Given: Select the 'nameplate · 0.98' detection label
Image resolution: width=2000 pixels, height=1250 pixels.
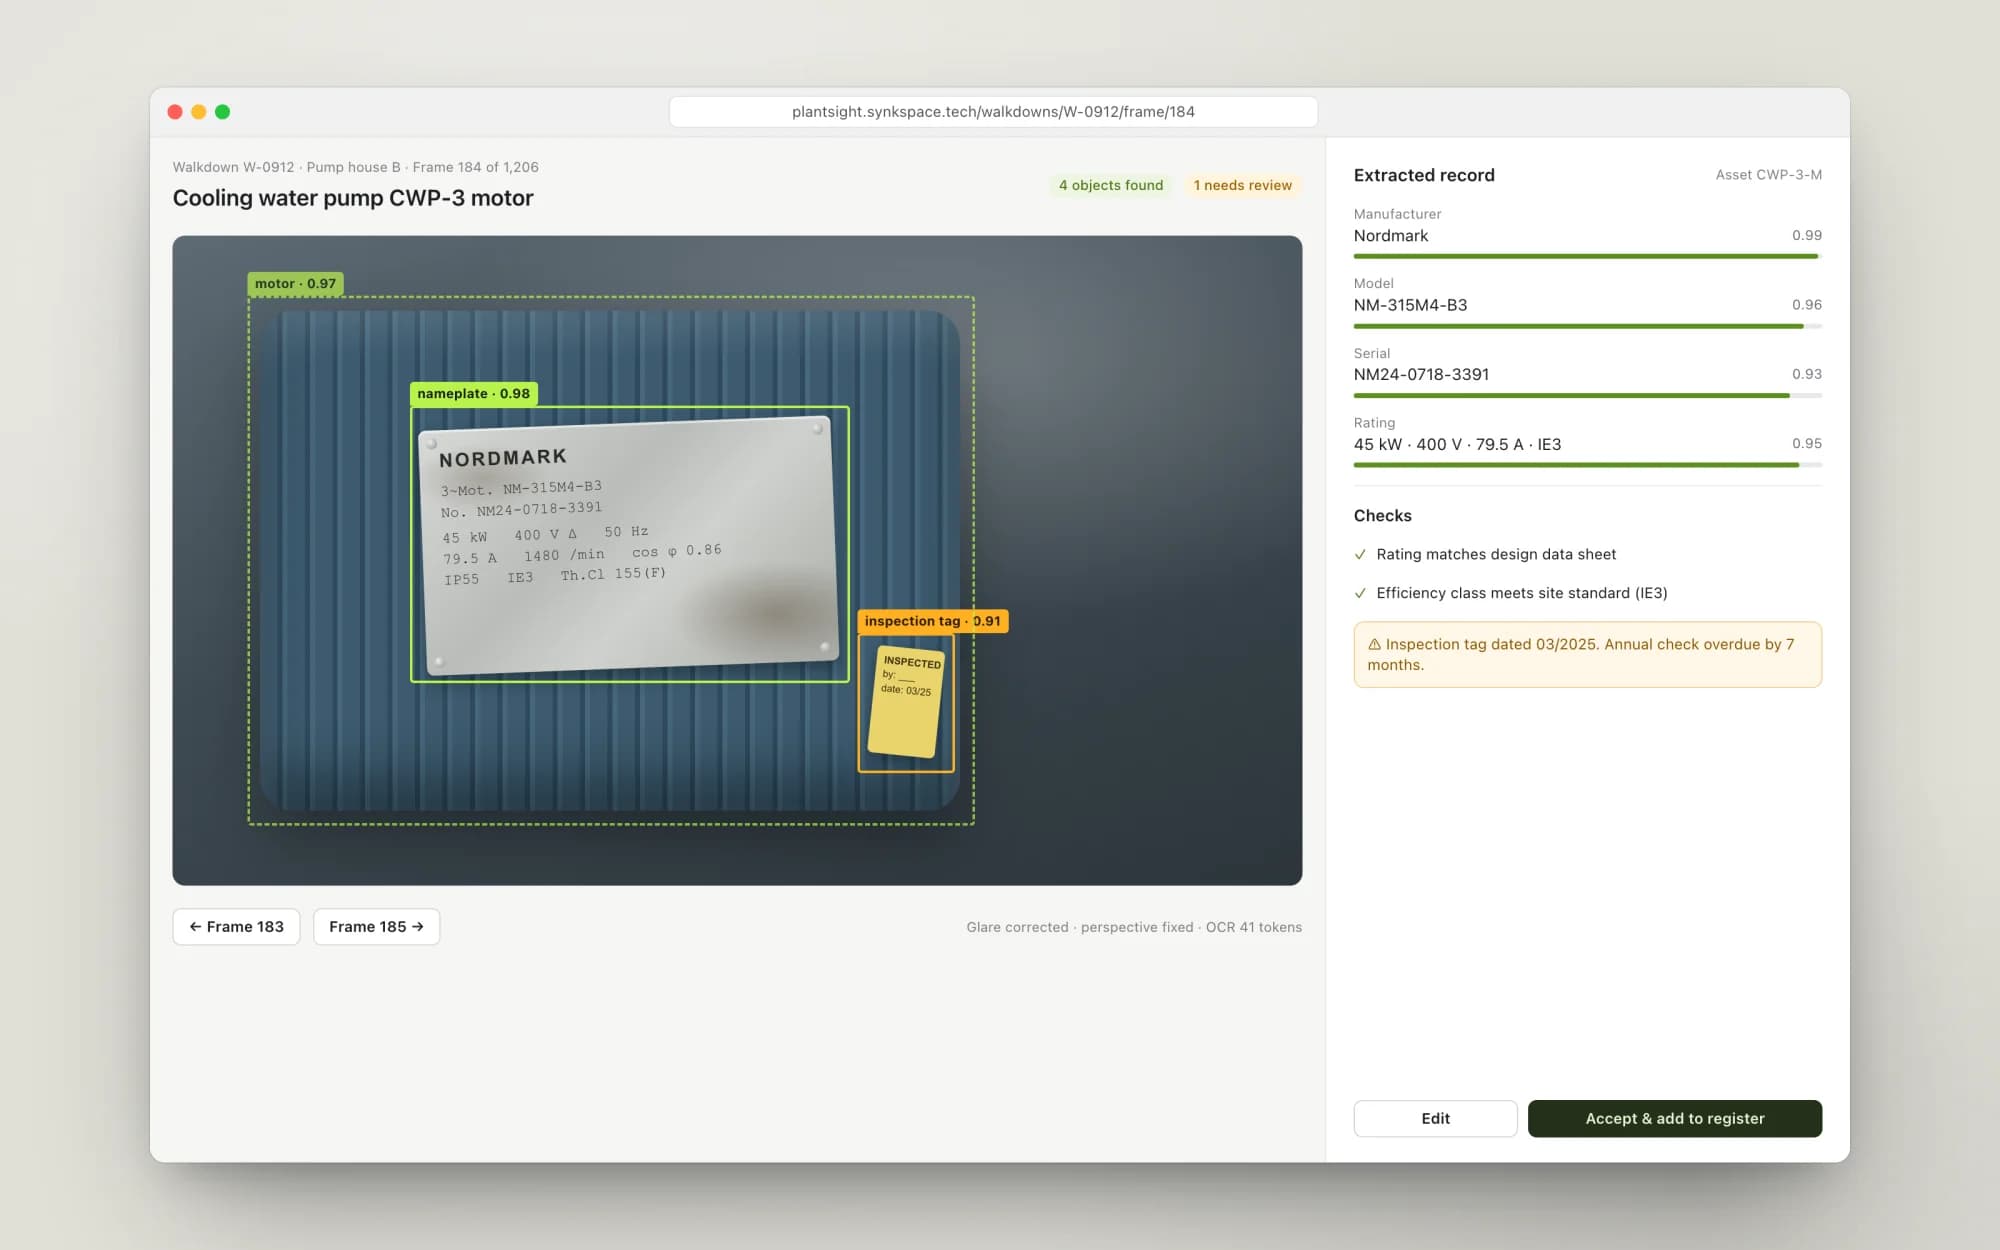Looking at the screenshot, I should point(474,393).
